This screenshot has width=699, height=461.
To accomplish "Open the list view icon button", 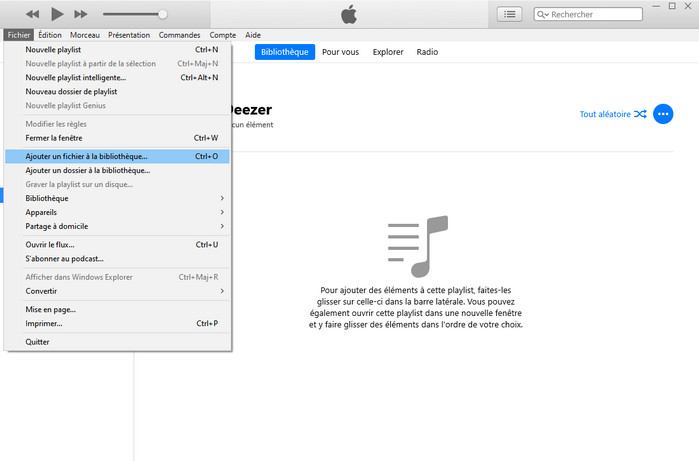I will (510, 14).
